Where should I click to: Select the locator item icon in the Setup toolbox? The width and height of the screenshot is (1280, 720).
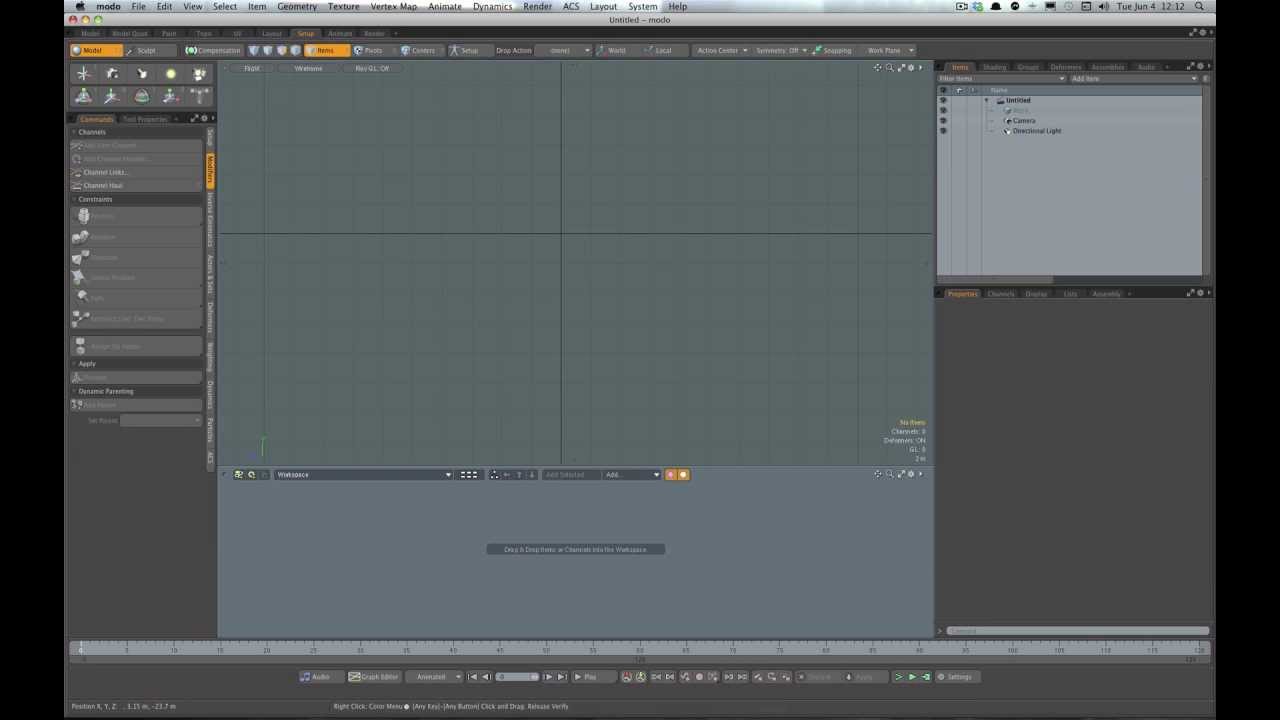(x=84, y=74)
